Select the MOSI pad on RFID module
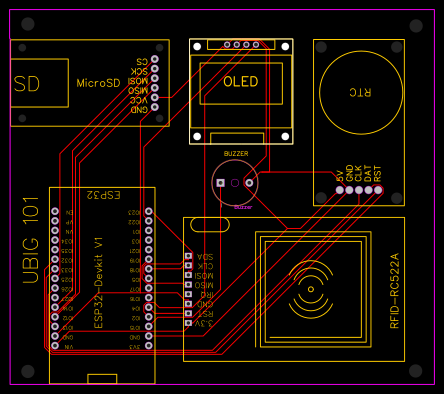444x394 pixels. [189, 275]
